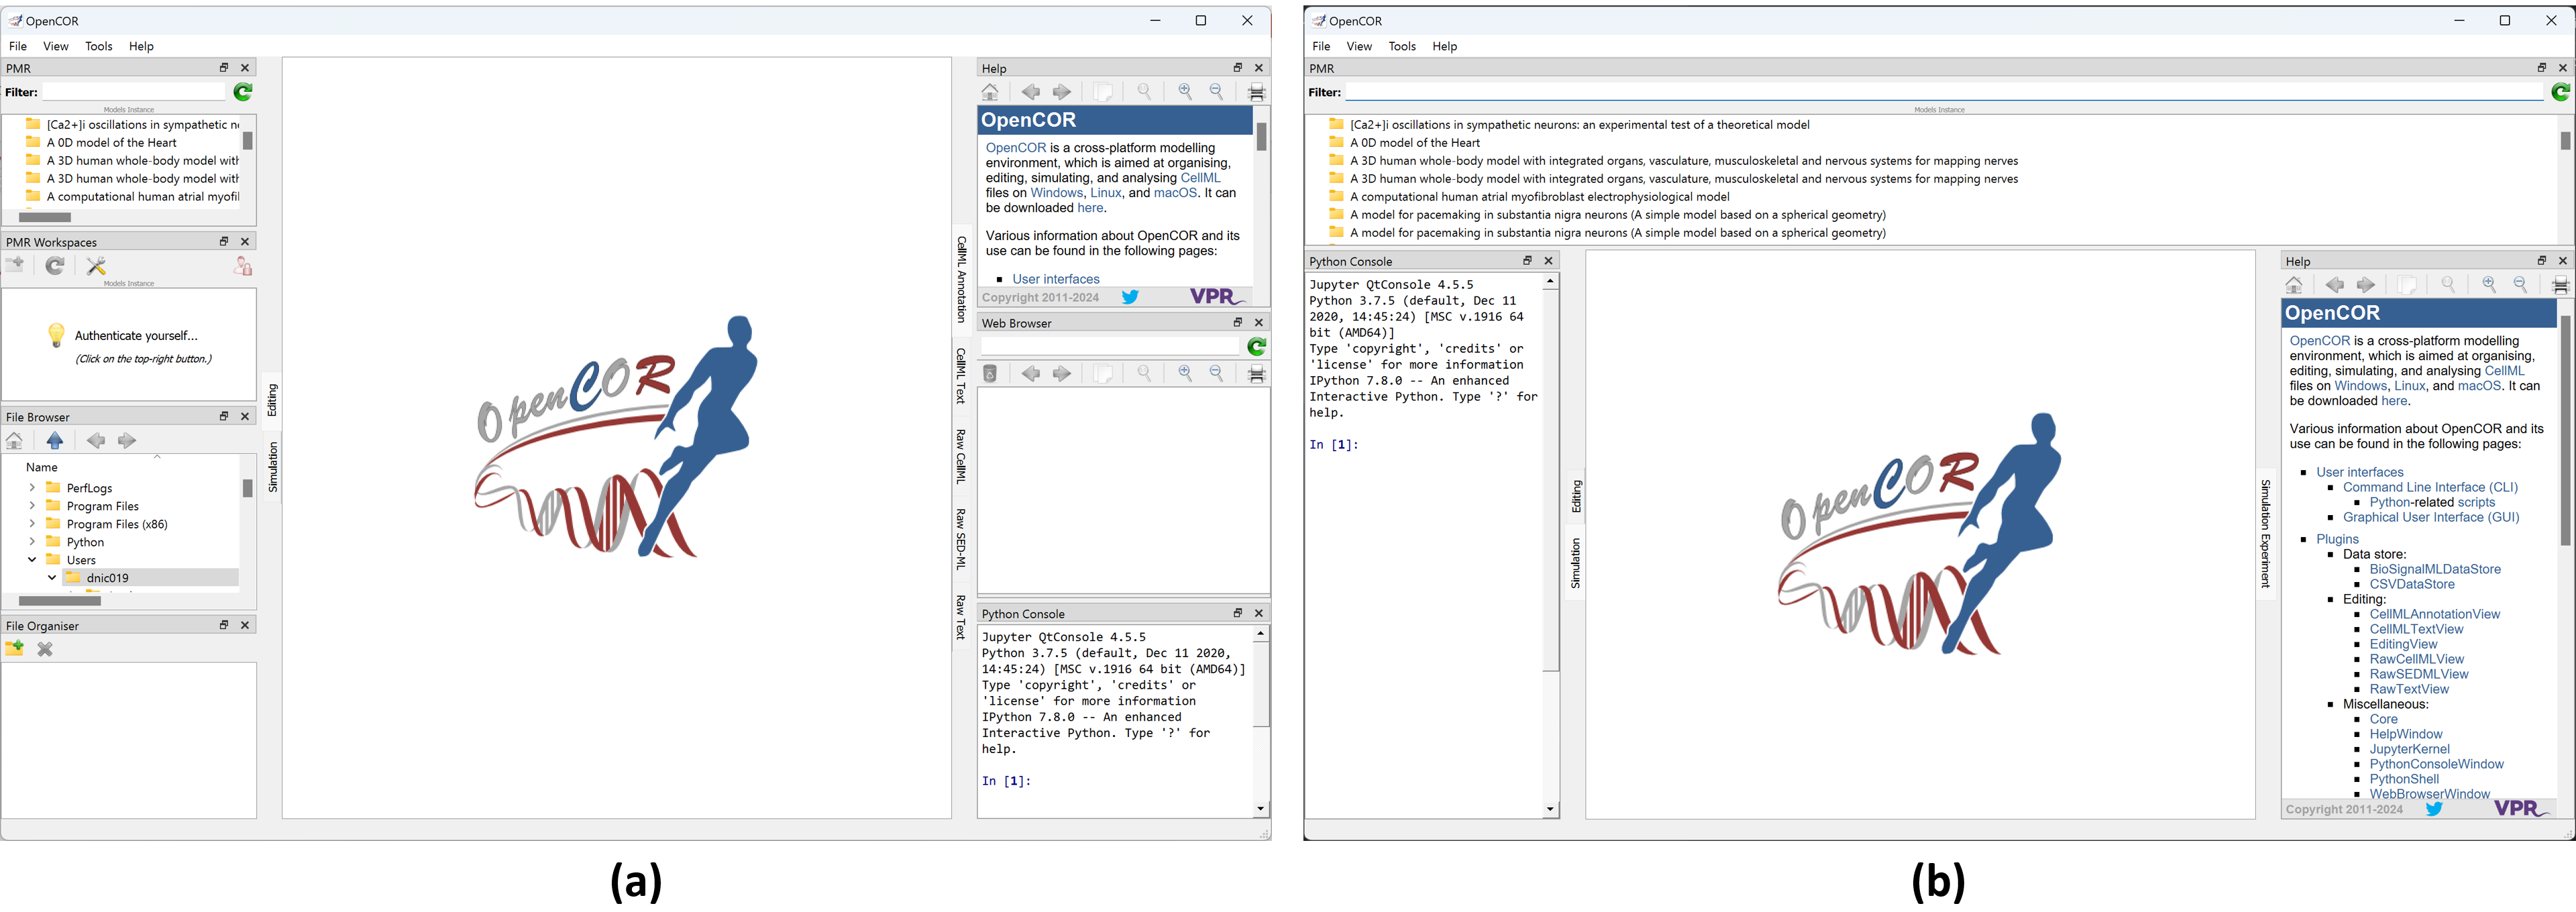Expand the PerfLogs folder
Screen dimensions: 2576x912
[x=32, y=488]
